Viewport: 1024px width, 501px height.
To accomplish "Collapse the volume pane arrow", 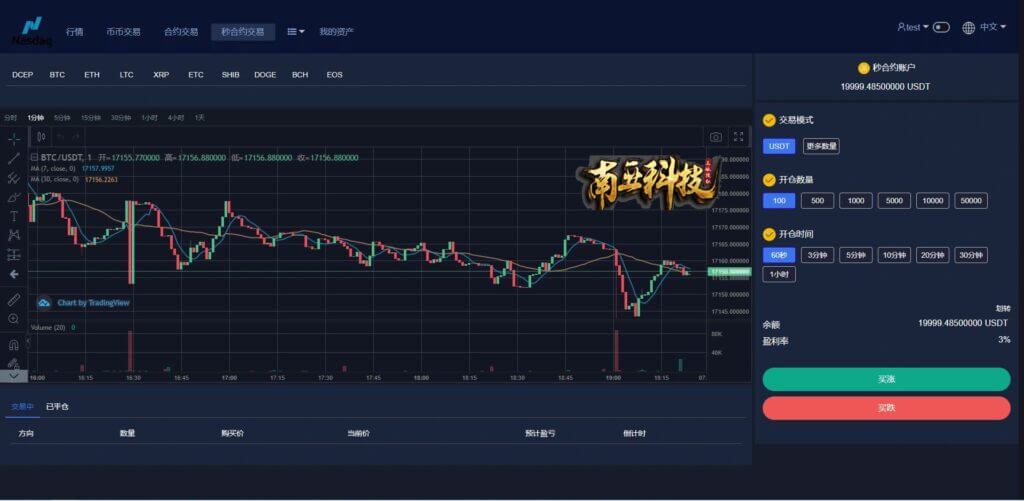I will click(x=28, y=341).
